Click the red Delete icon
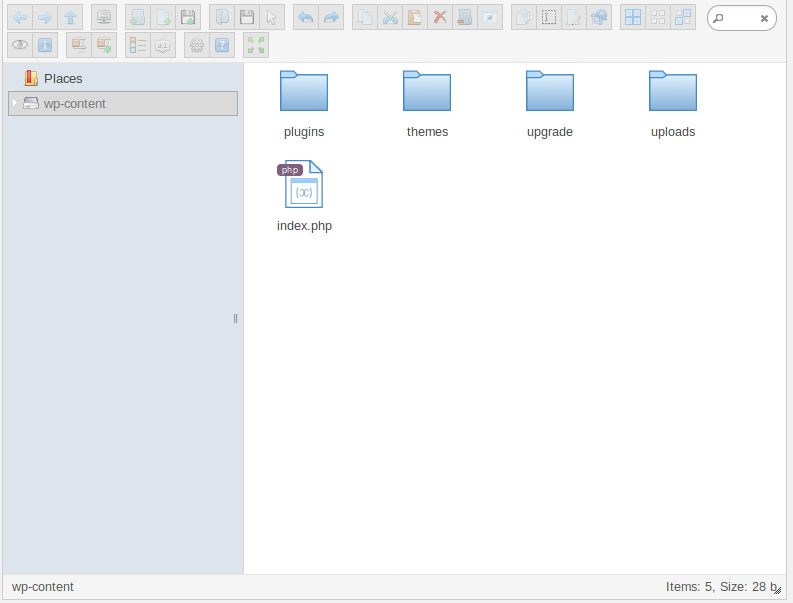The height and width of the screenshot is (603, 793). point(439,17)
